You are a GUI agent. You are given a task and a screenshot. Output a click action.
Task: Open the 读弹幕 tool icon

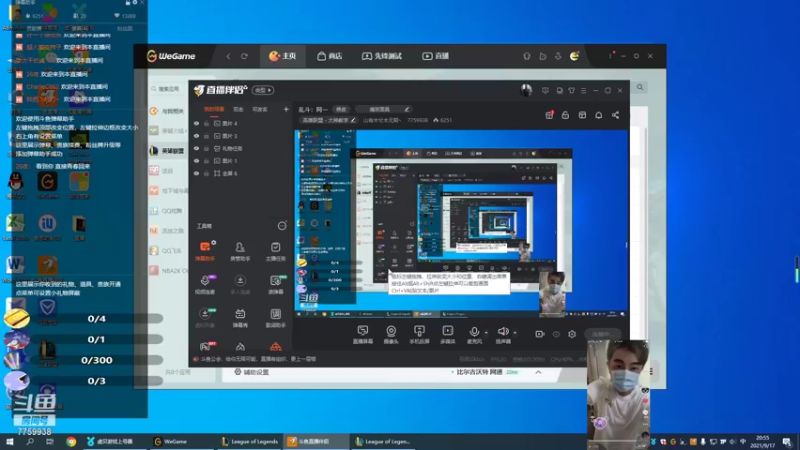click(276, 285)
